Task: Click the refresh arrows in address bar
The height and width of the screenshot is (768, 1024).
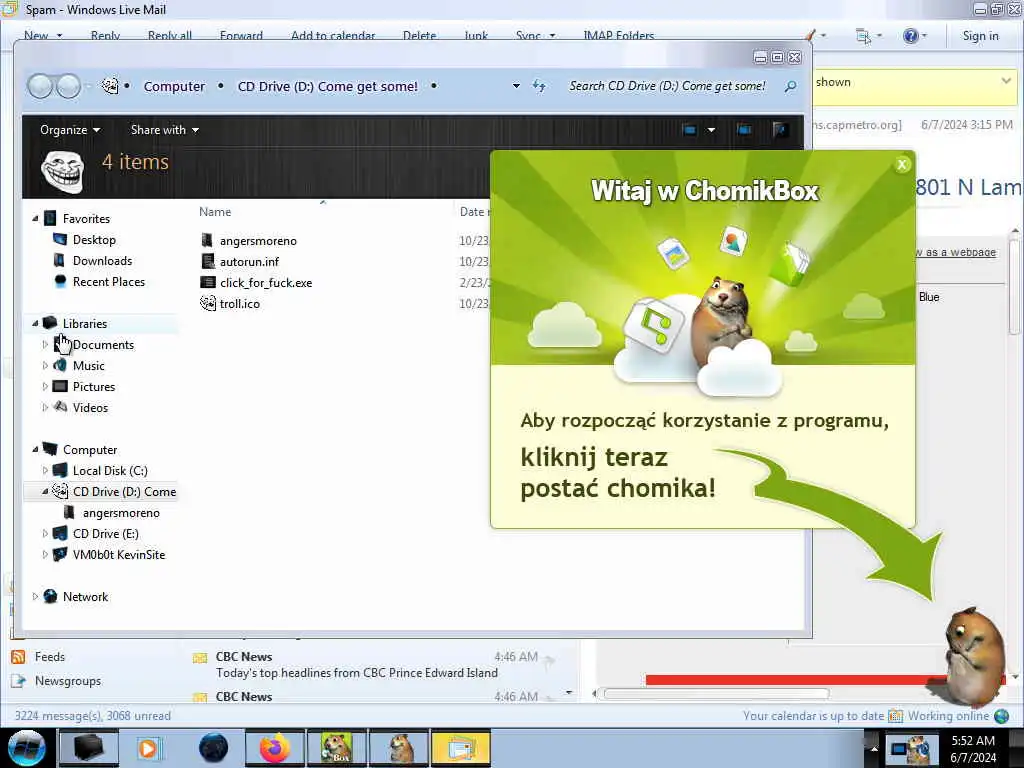Action: pos(539,86)
